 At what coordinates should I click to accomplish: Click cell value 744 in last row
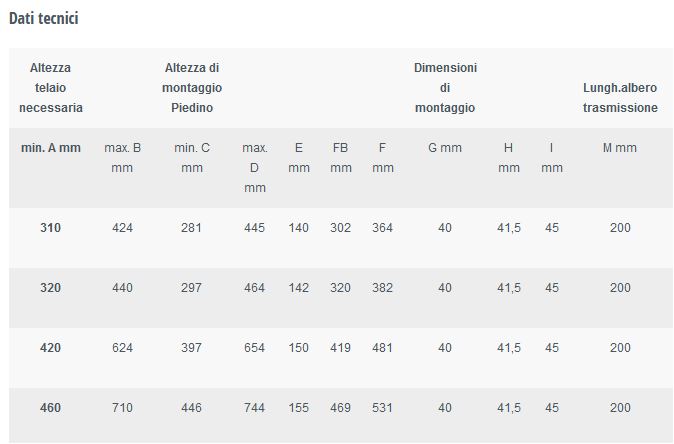coord(254,407)
